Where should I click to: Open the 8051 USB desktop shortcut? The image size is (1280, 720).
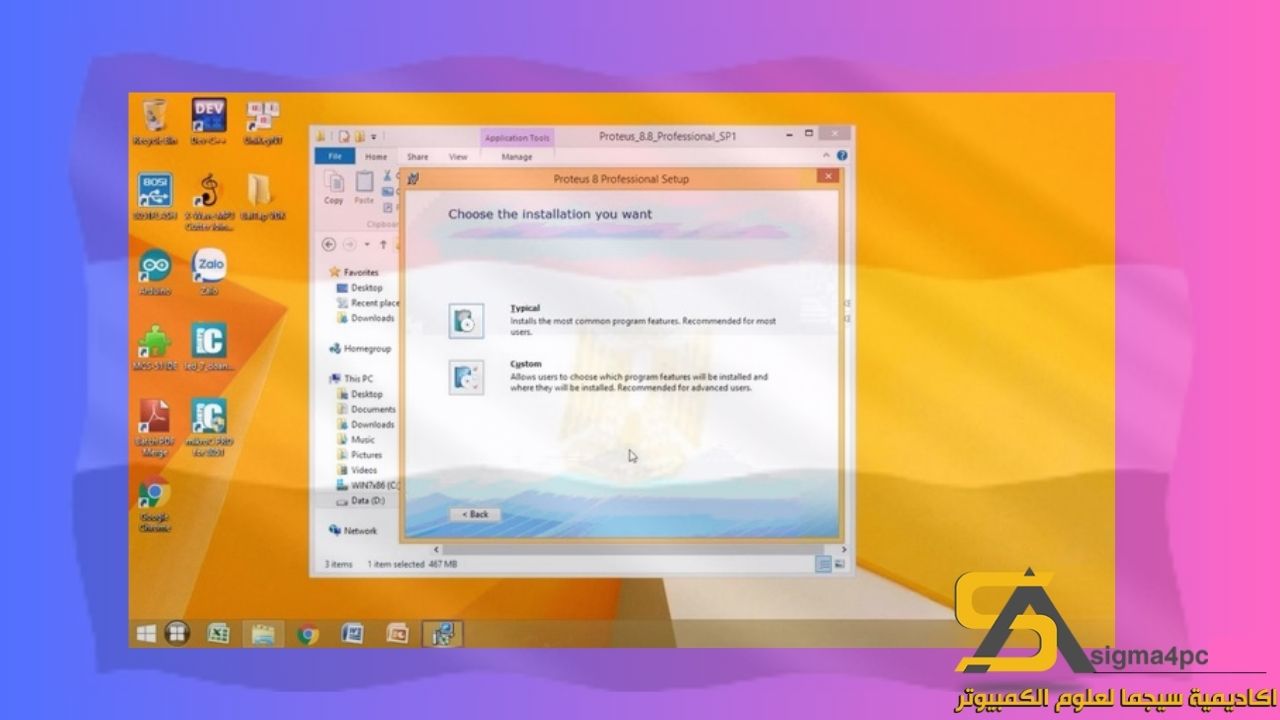(155, 197)
